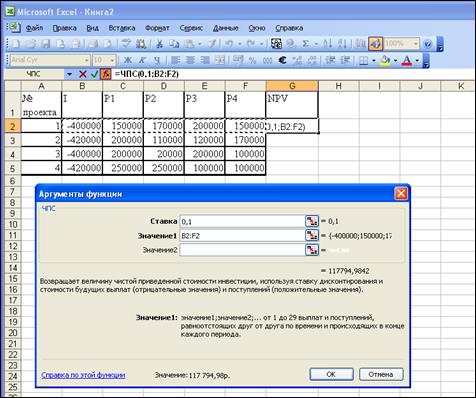Viewport: 476px width, 398px height.
Task: Click Отмена to cancel dialog
Action: [381, 374]
